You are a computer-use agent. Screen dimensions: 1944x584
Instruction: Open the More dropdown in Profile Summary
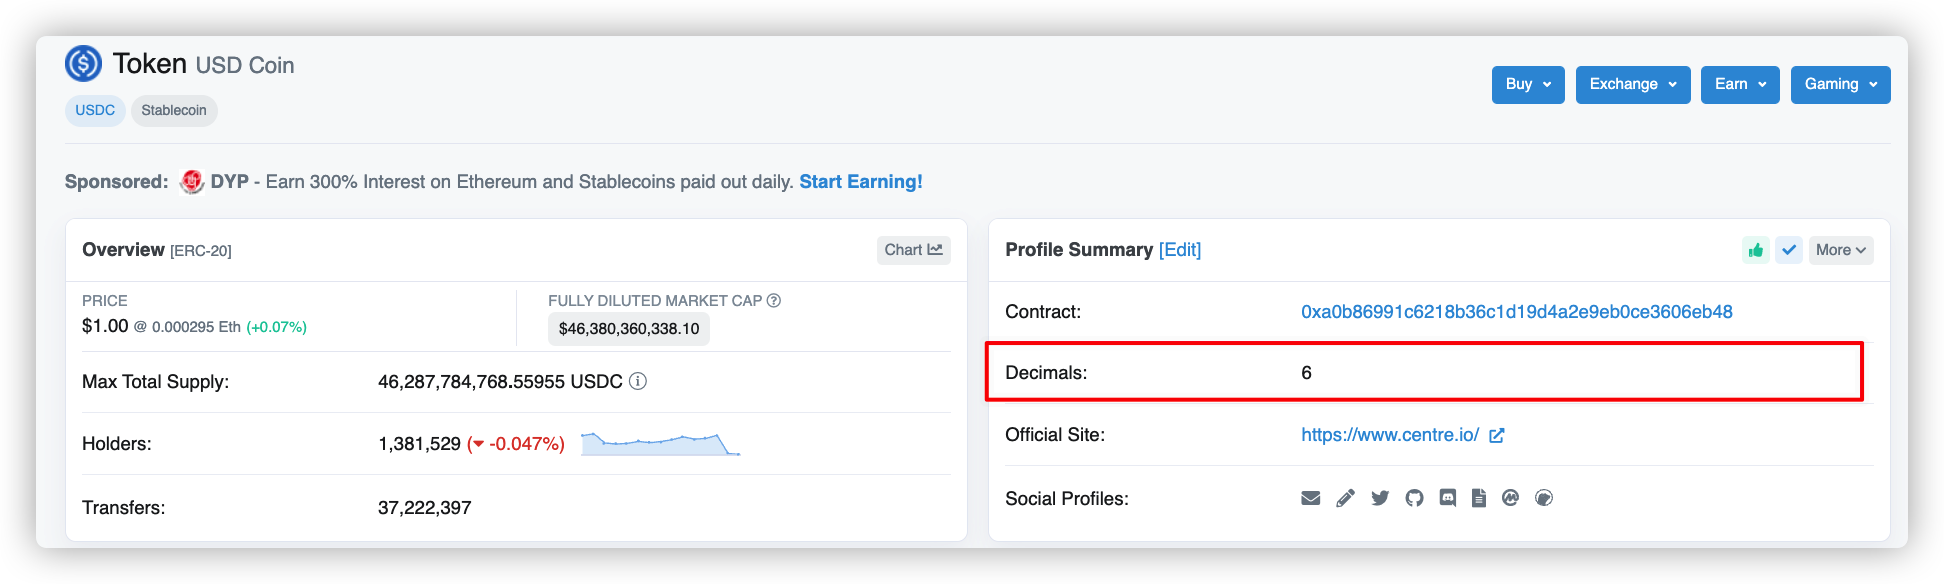pyautogui.click(x=1841, y=250)
